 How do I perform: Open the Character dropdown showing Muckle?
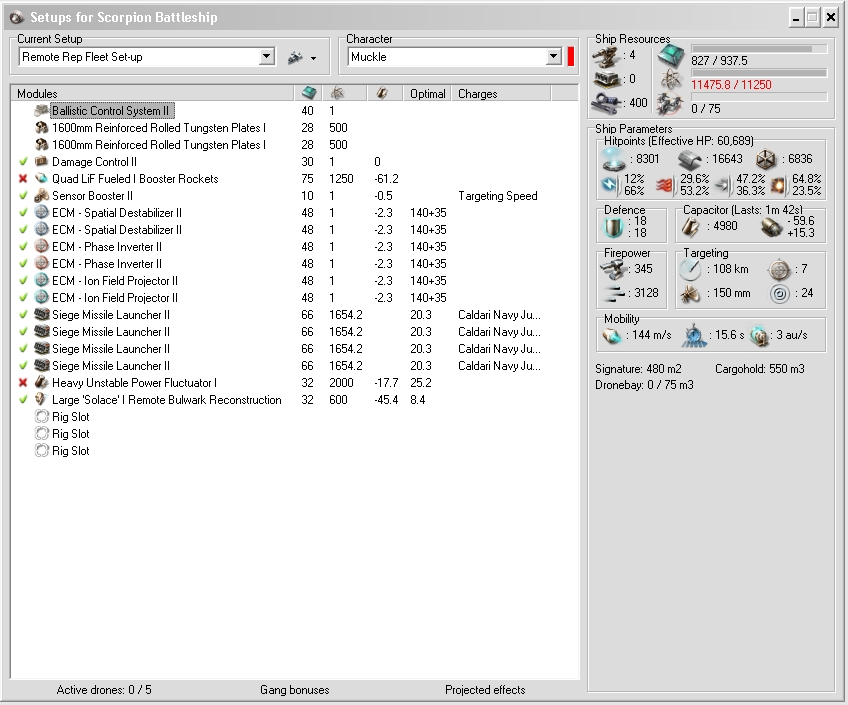pyautogui.click(x=553, y=56)
